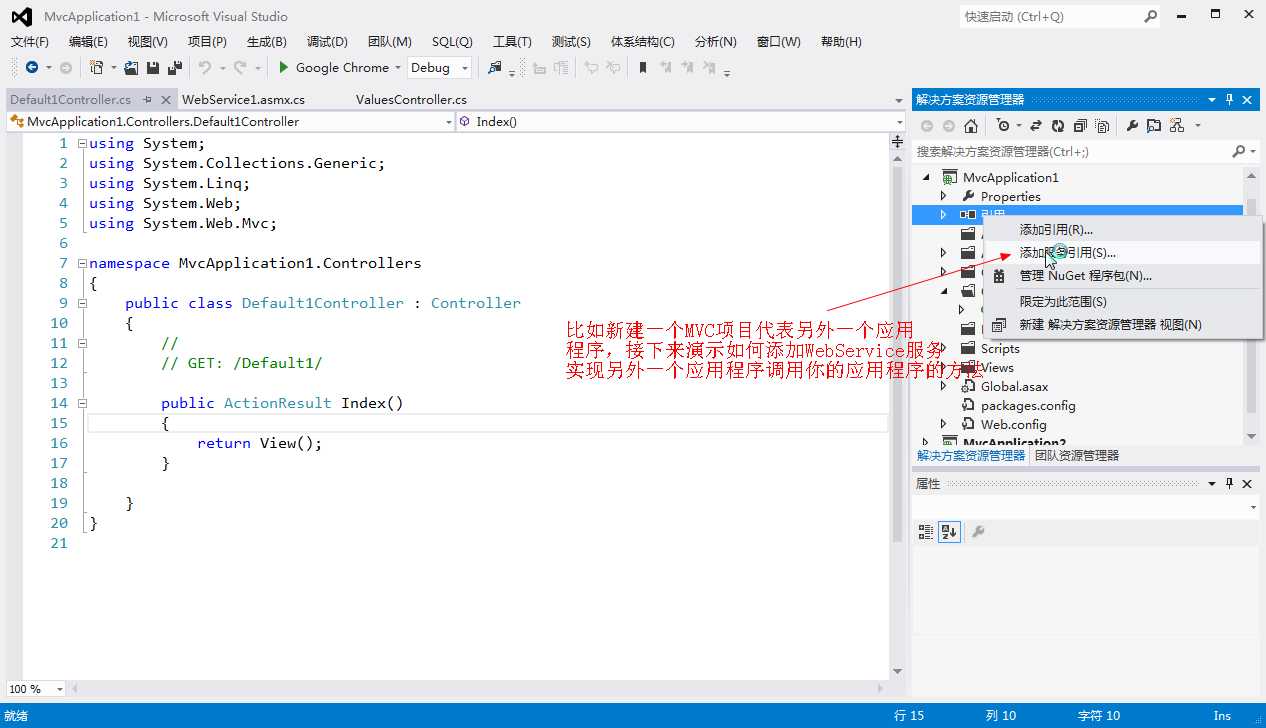Open the 文件(F) menu
This screenshot has height=728, width=1266.
(30, 42)
